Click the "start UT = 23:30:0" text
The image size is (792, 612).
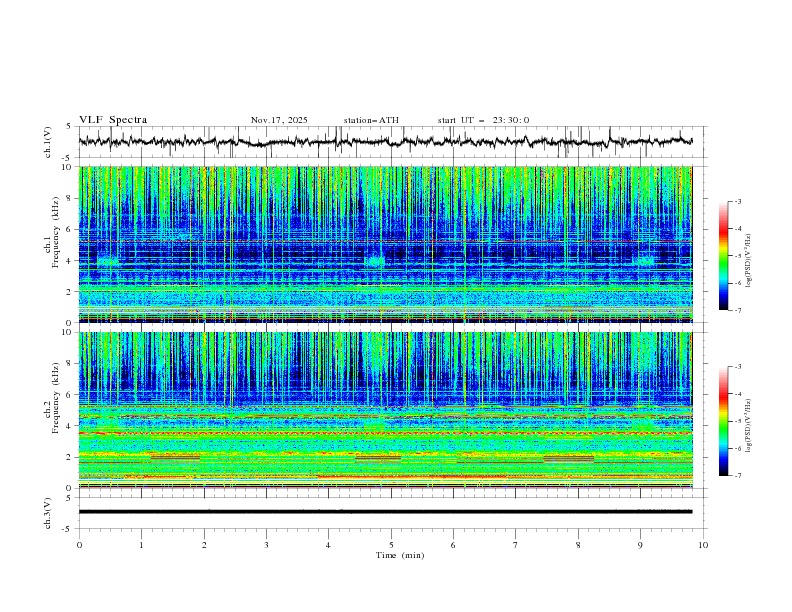pos(483,120)
